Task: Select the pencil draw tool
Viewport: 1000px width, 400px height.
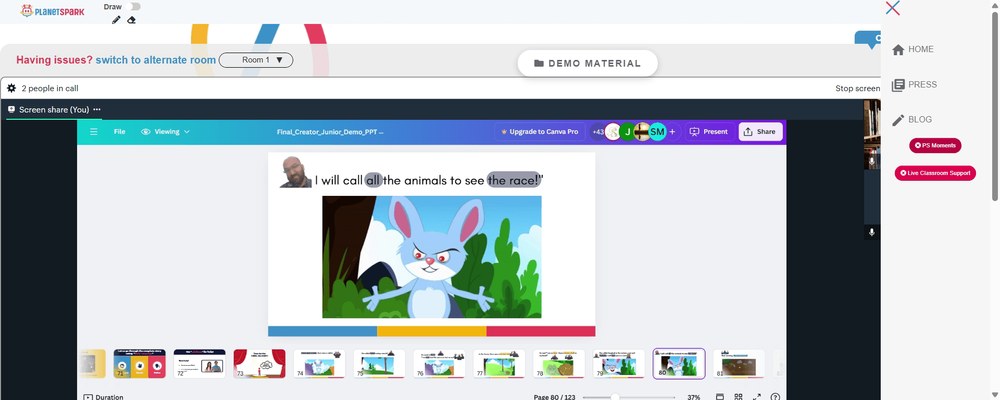Action: (116, 20)
